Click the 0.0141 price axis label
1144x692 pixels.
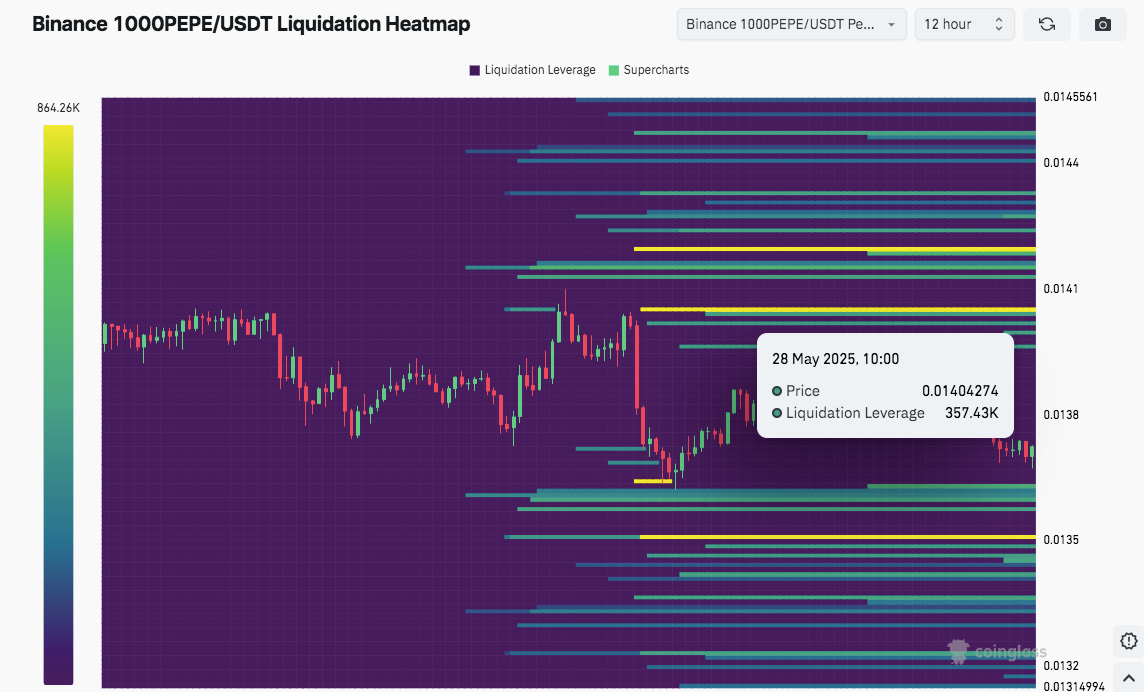(x=1061, y=289)
